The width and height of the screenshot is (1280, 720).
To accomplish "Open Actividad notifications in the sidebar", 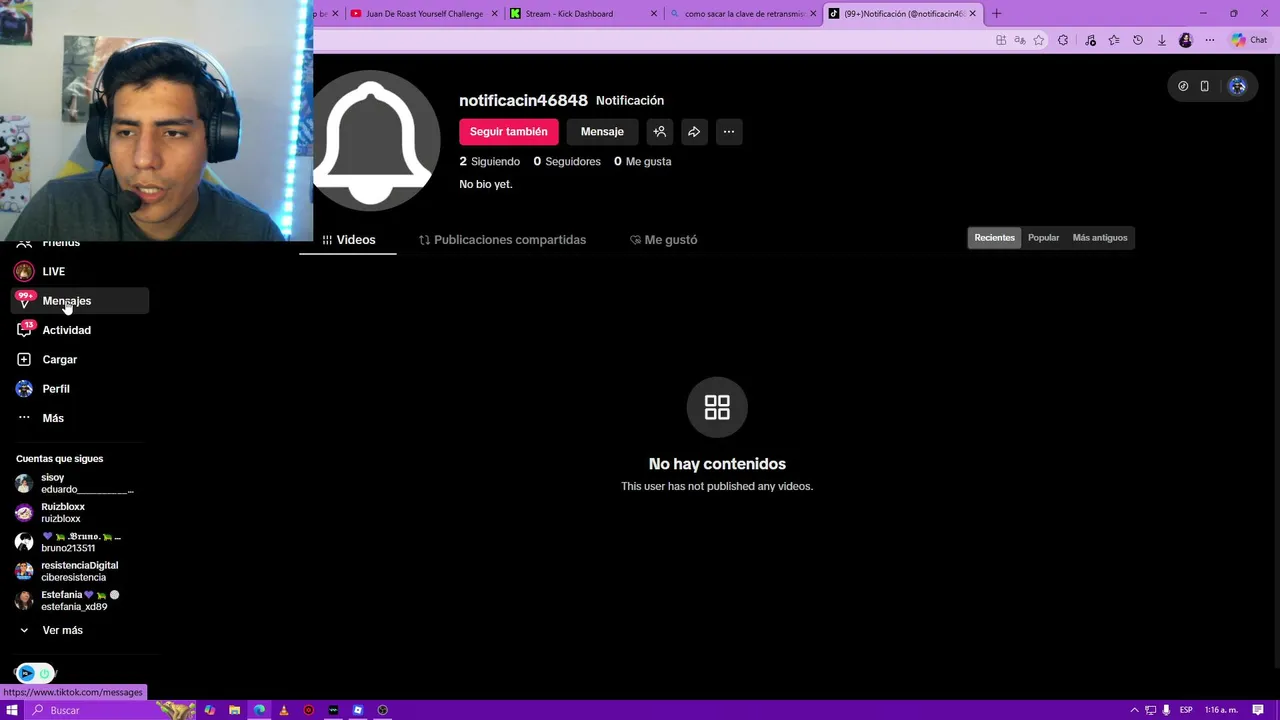I will 80,330.
